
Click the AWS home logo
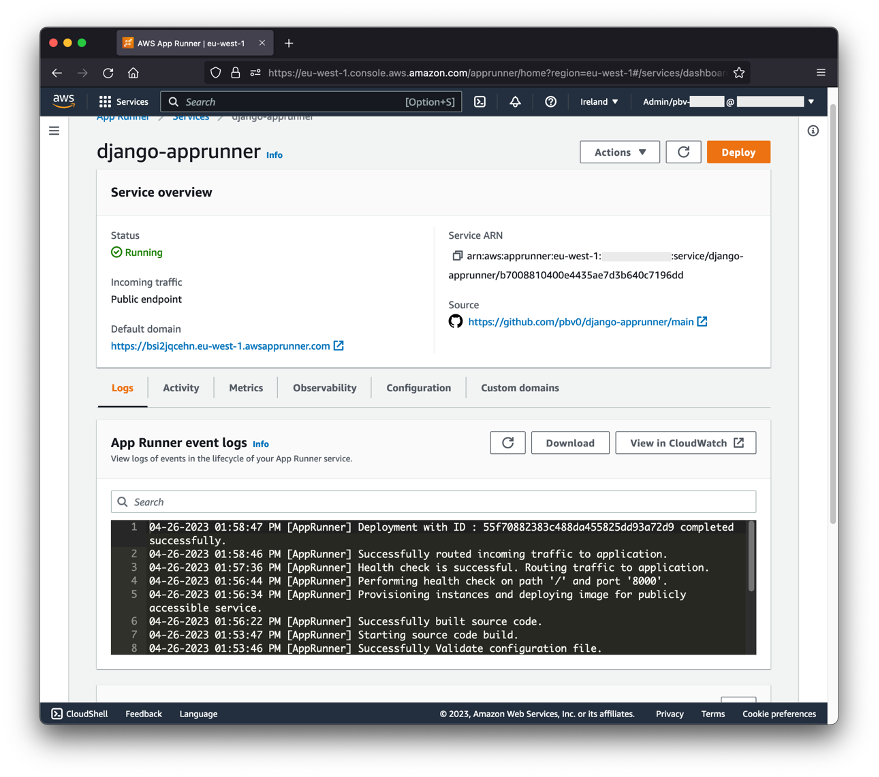click(x=63, y=101)
